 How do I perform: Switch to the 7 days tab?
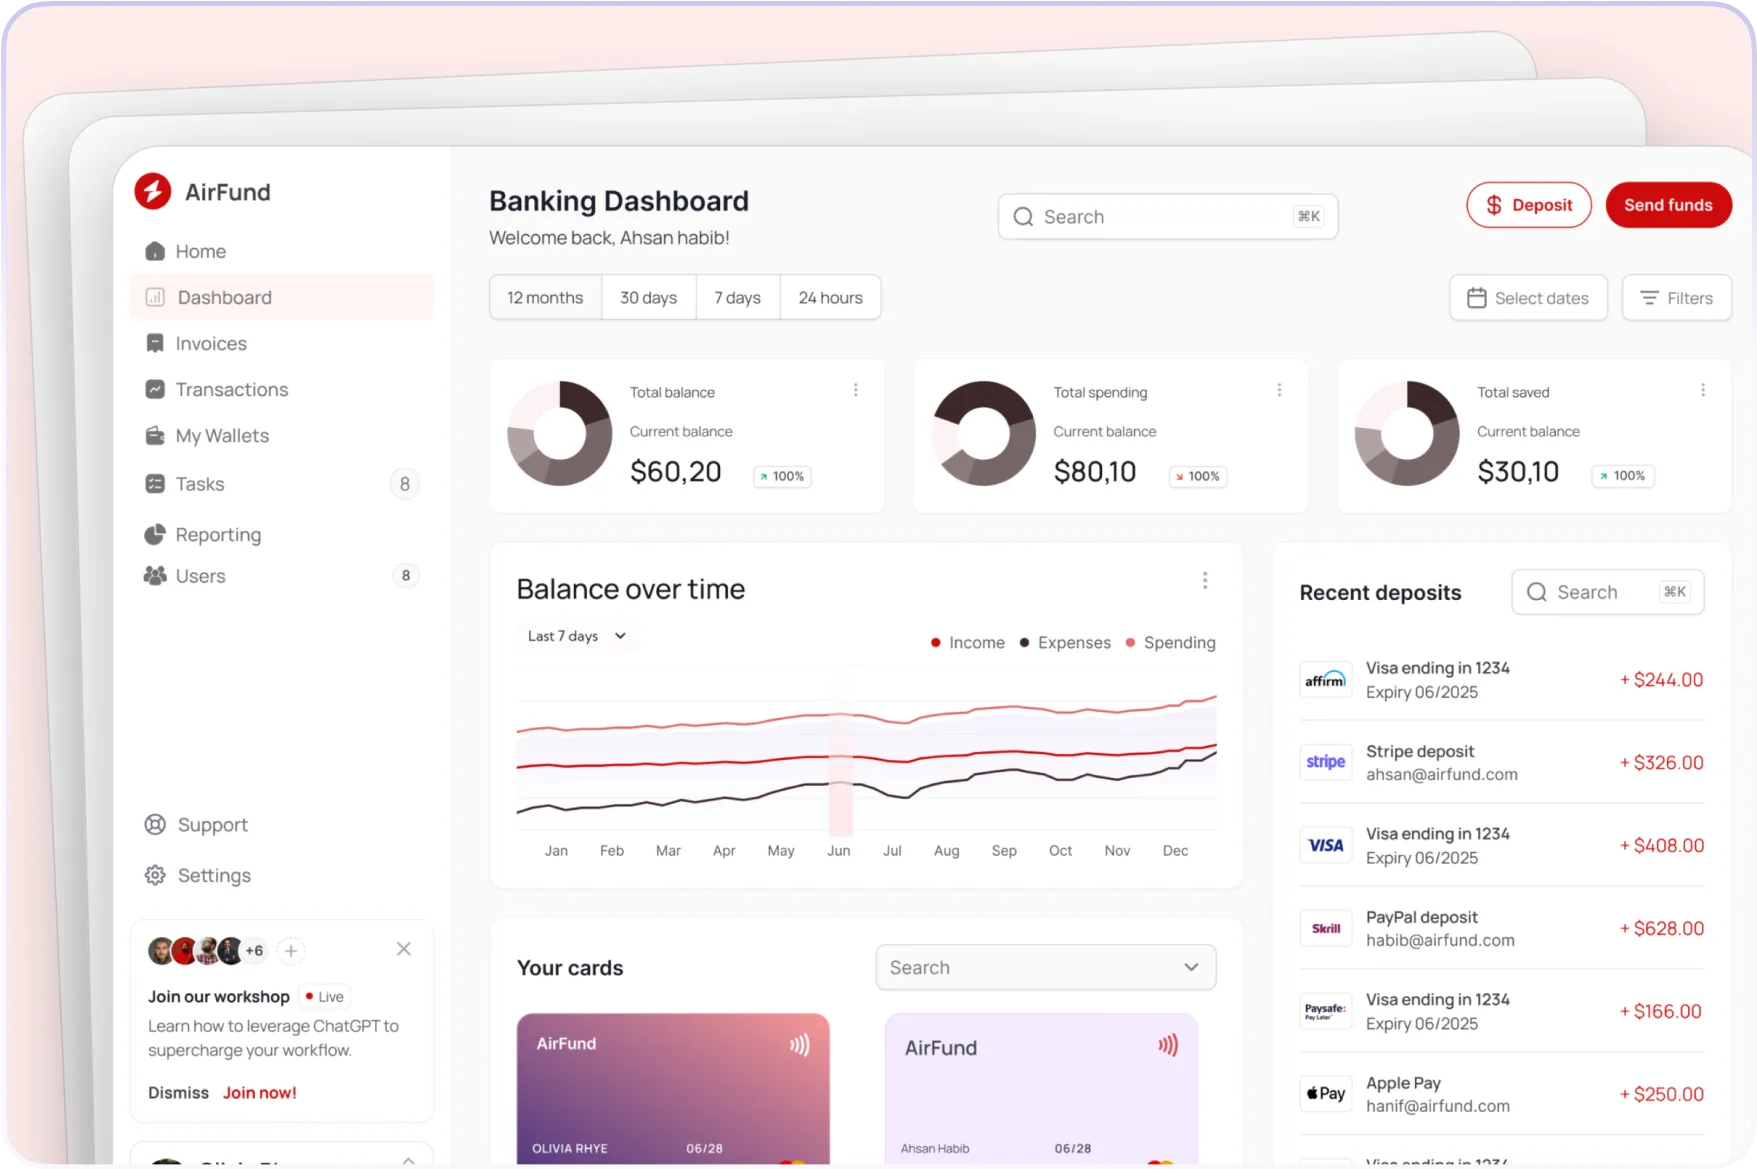click(x=738, y=298)
